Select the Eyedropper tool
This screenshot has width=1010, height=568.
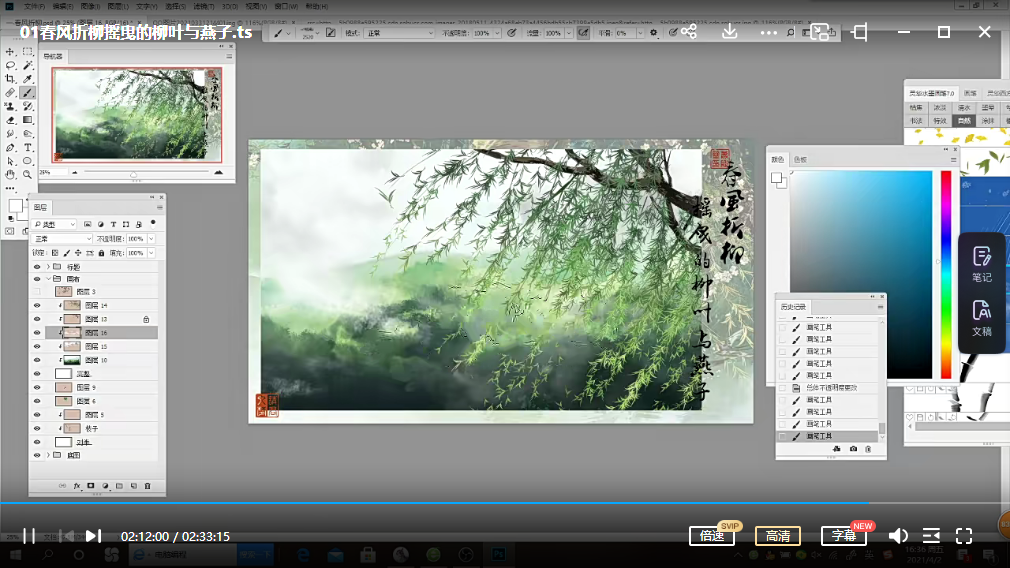coord(28,79)
